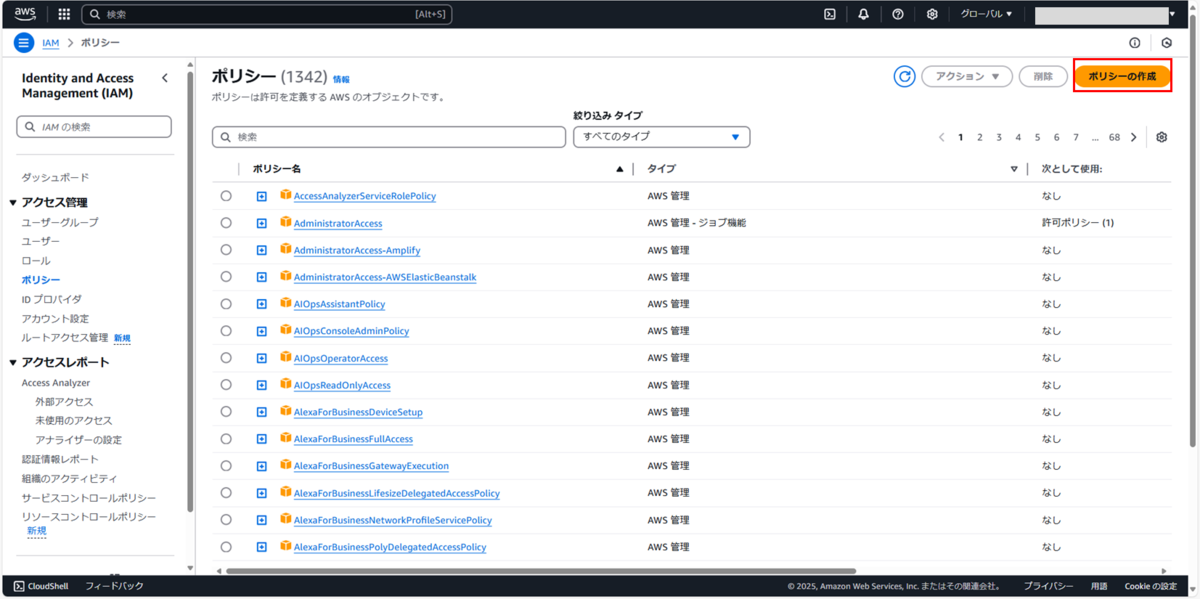Open the すべてのタイプ filter dropdown
Viewport: 1200px width, 599px height.
[661, 137]
